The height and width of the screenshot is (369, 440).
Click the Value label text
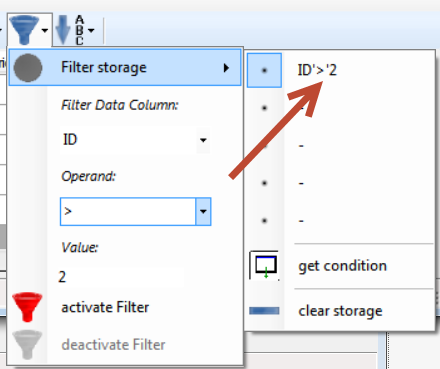point(80,248)
